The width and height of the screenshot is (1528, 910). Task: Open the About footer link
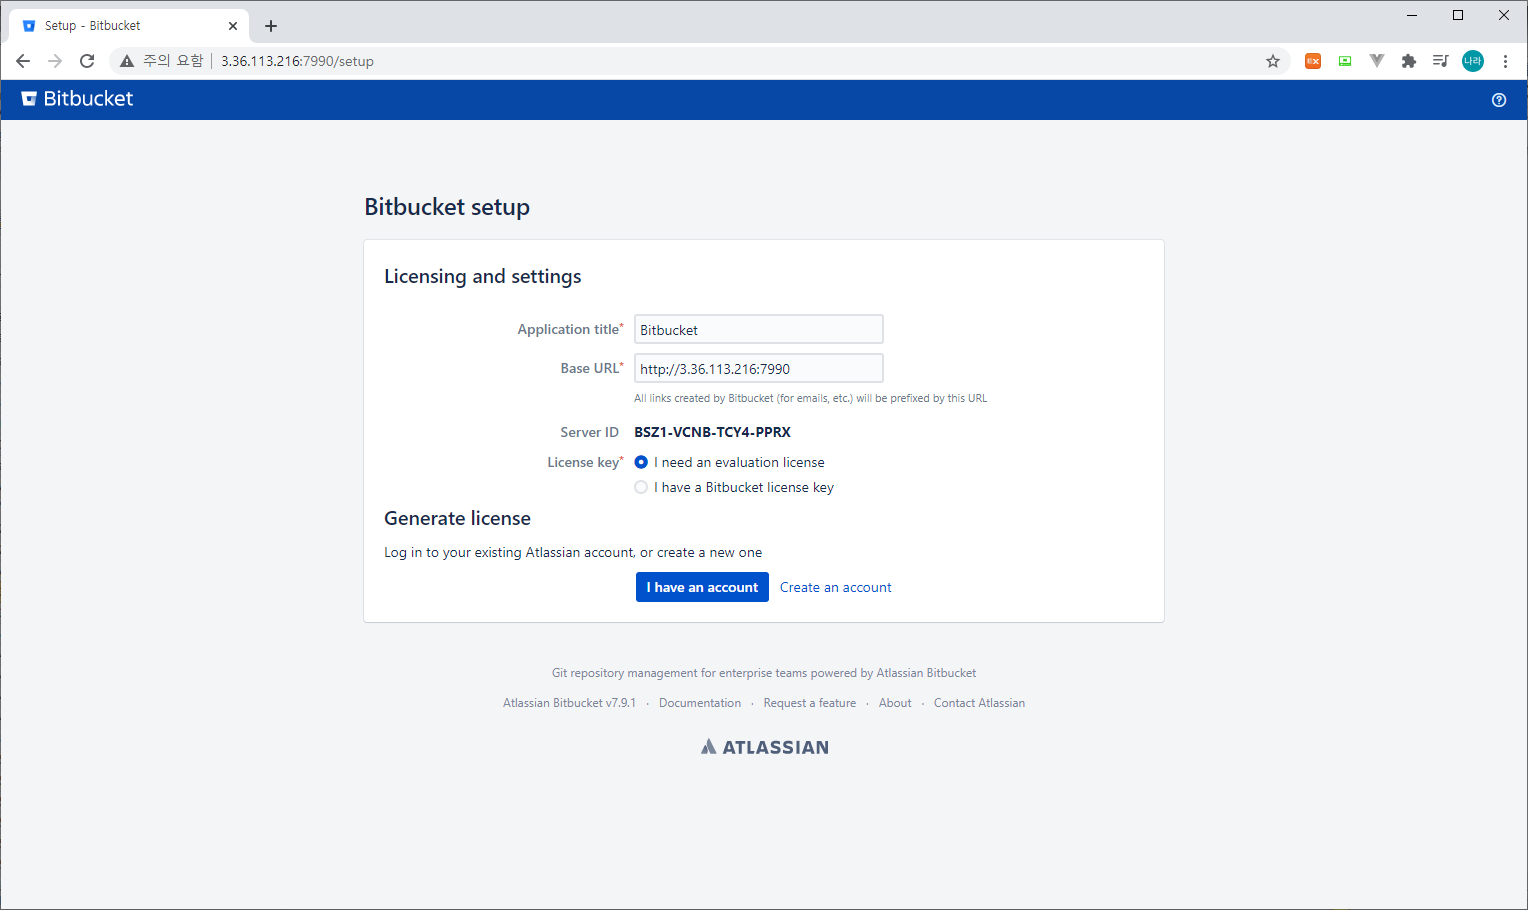[895, 703]
